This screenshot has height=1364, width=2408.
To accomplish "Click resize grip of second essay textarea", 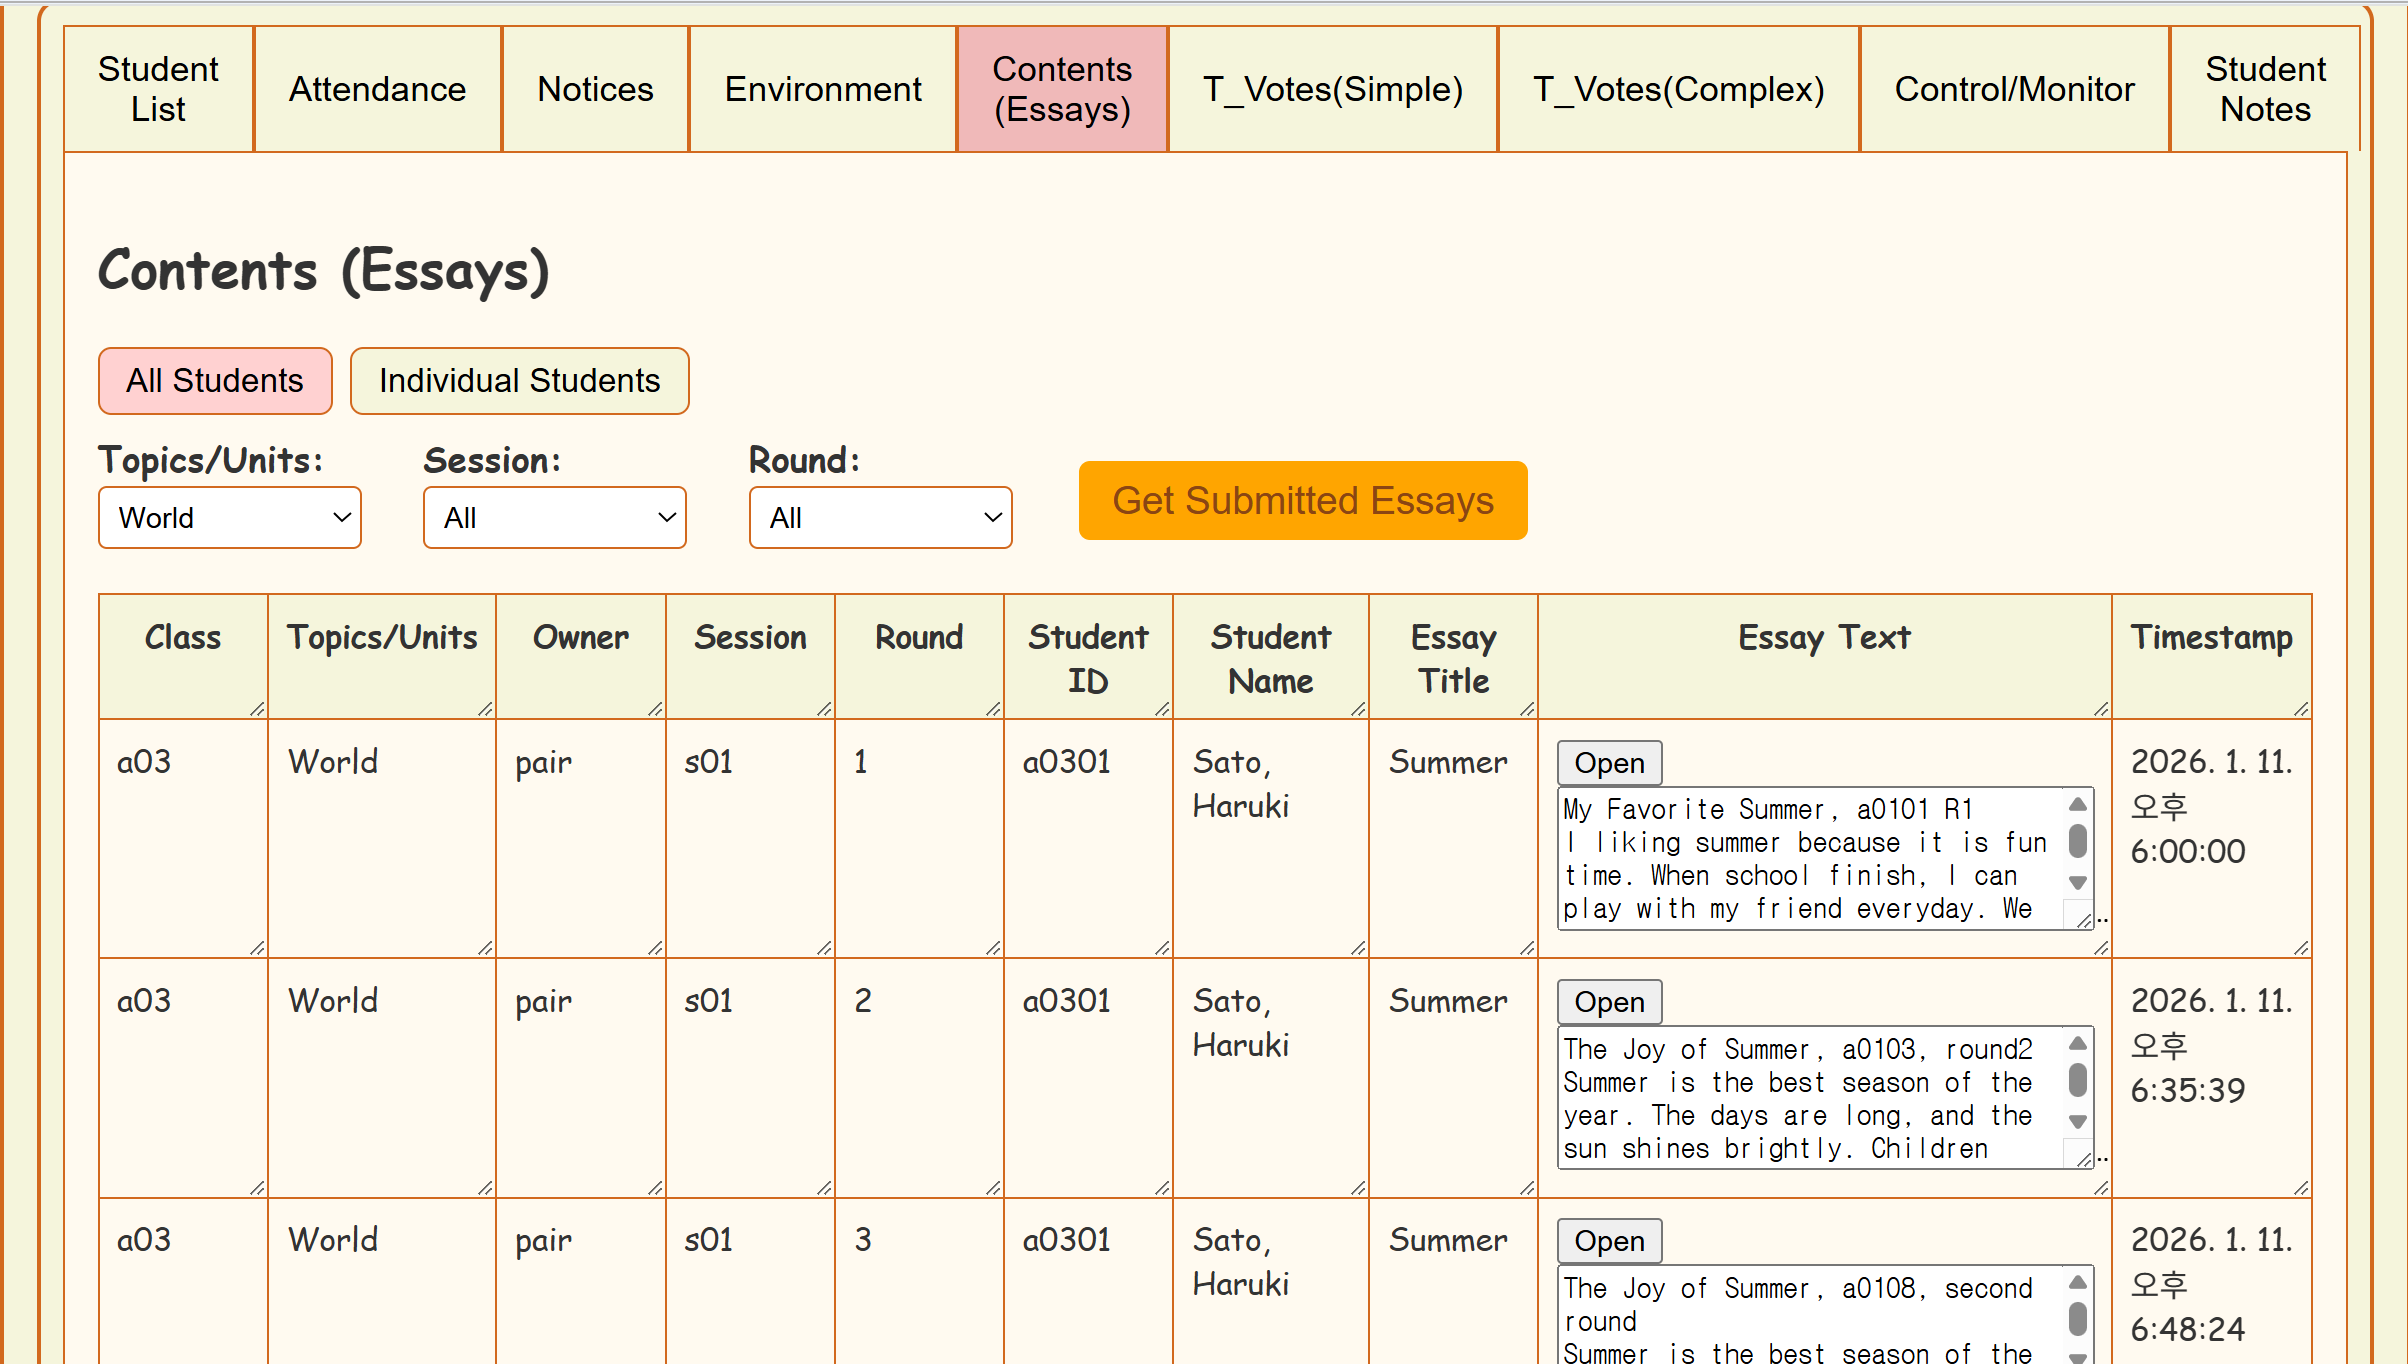I will pyautogui.click(x=2084, y=1159).
